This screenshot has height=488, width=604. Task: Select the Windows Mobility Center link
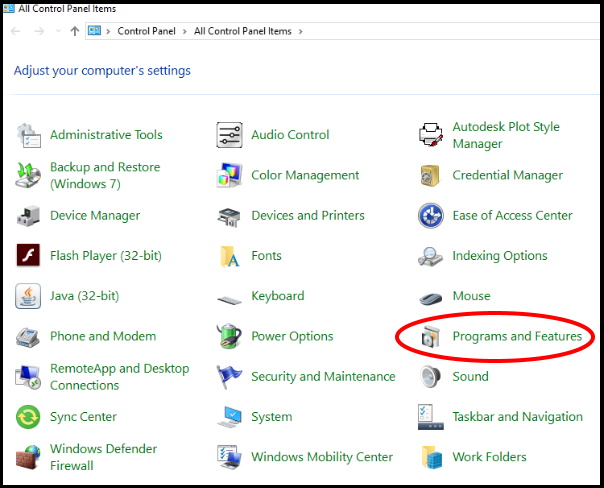pyautogui.click(x=322, y=457)
